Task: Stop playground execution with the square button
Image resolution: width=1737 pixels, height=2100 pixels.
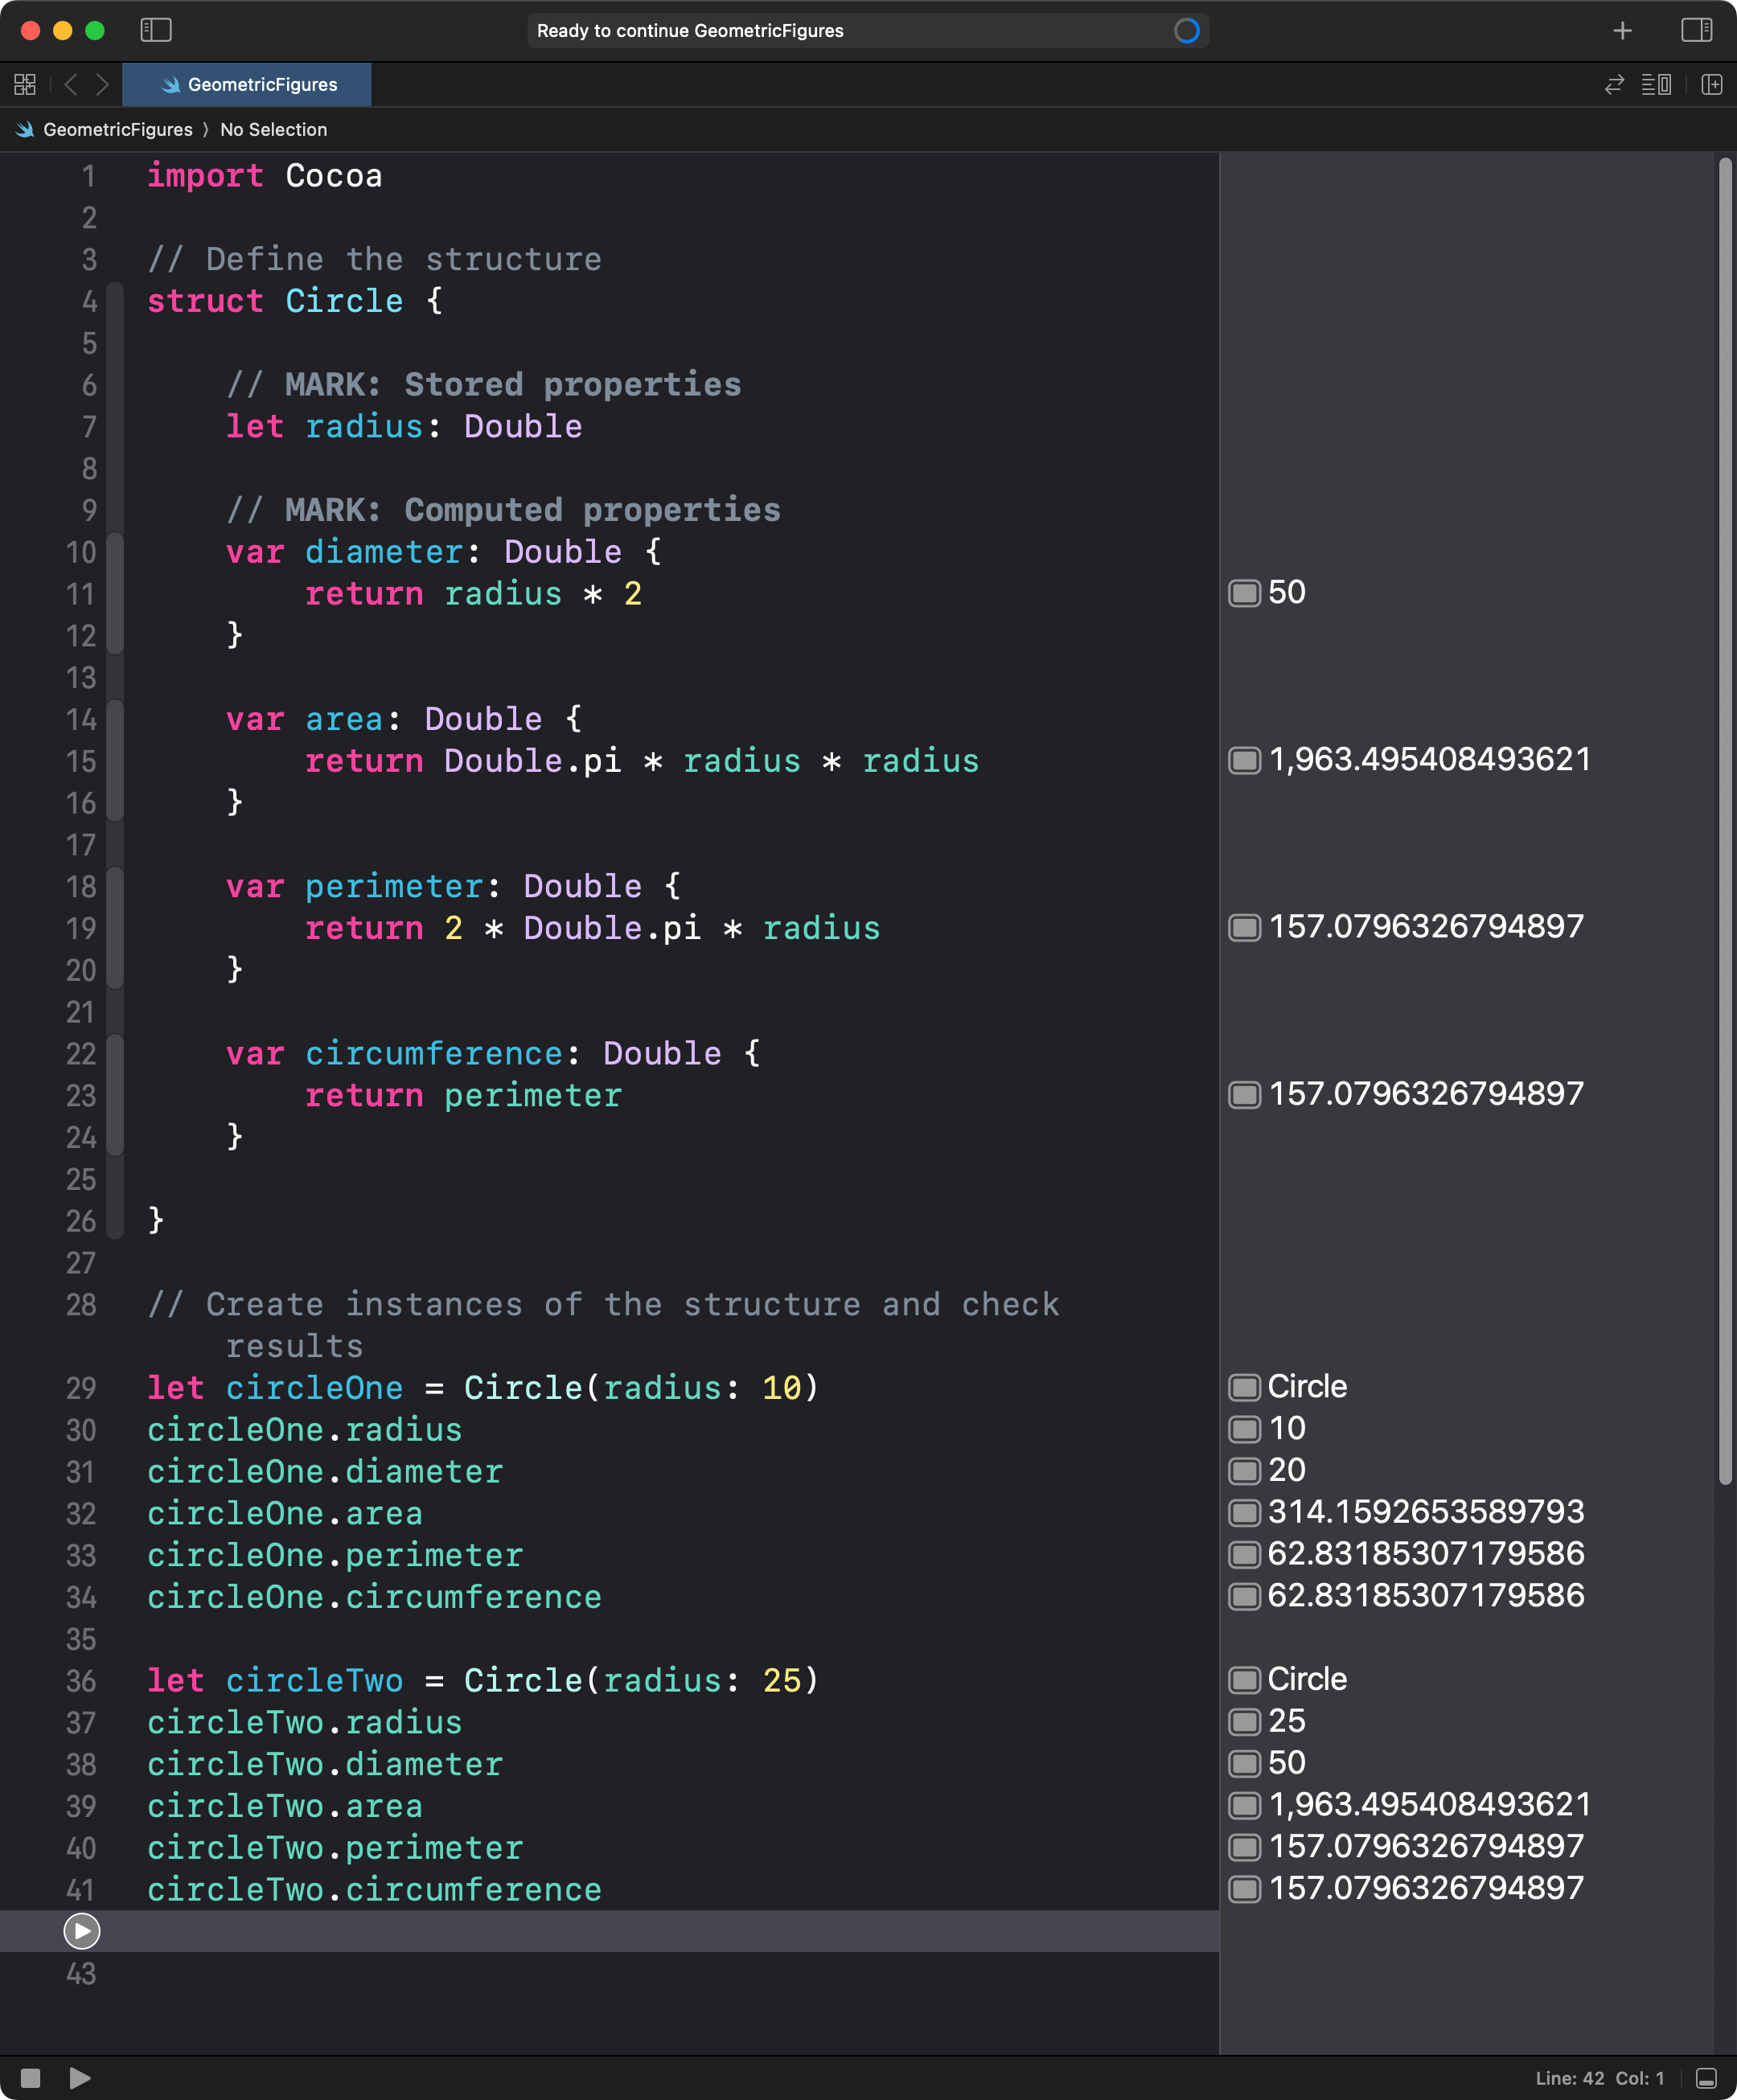Action: [x=31, y=2078]
